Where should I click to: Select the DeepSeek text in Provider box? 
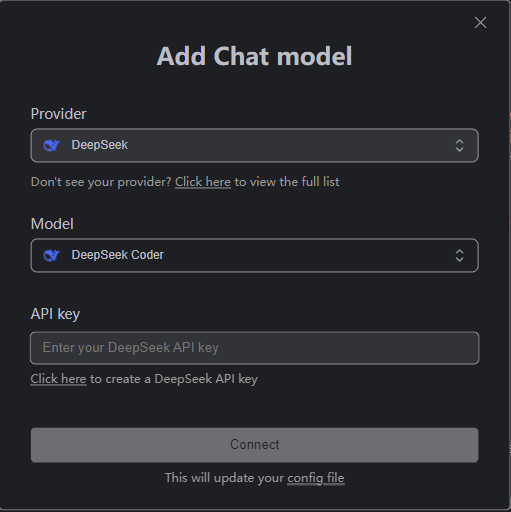pyautogui.click(x=100, y=145)
